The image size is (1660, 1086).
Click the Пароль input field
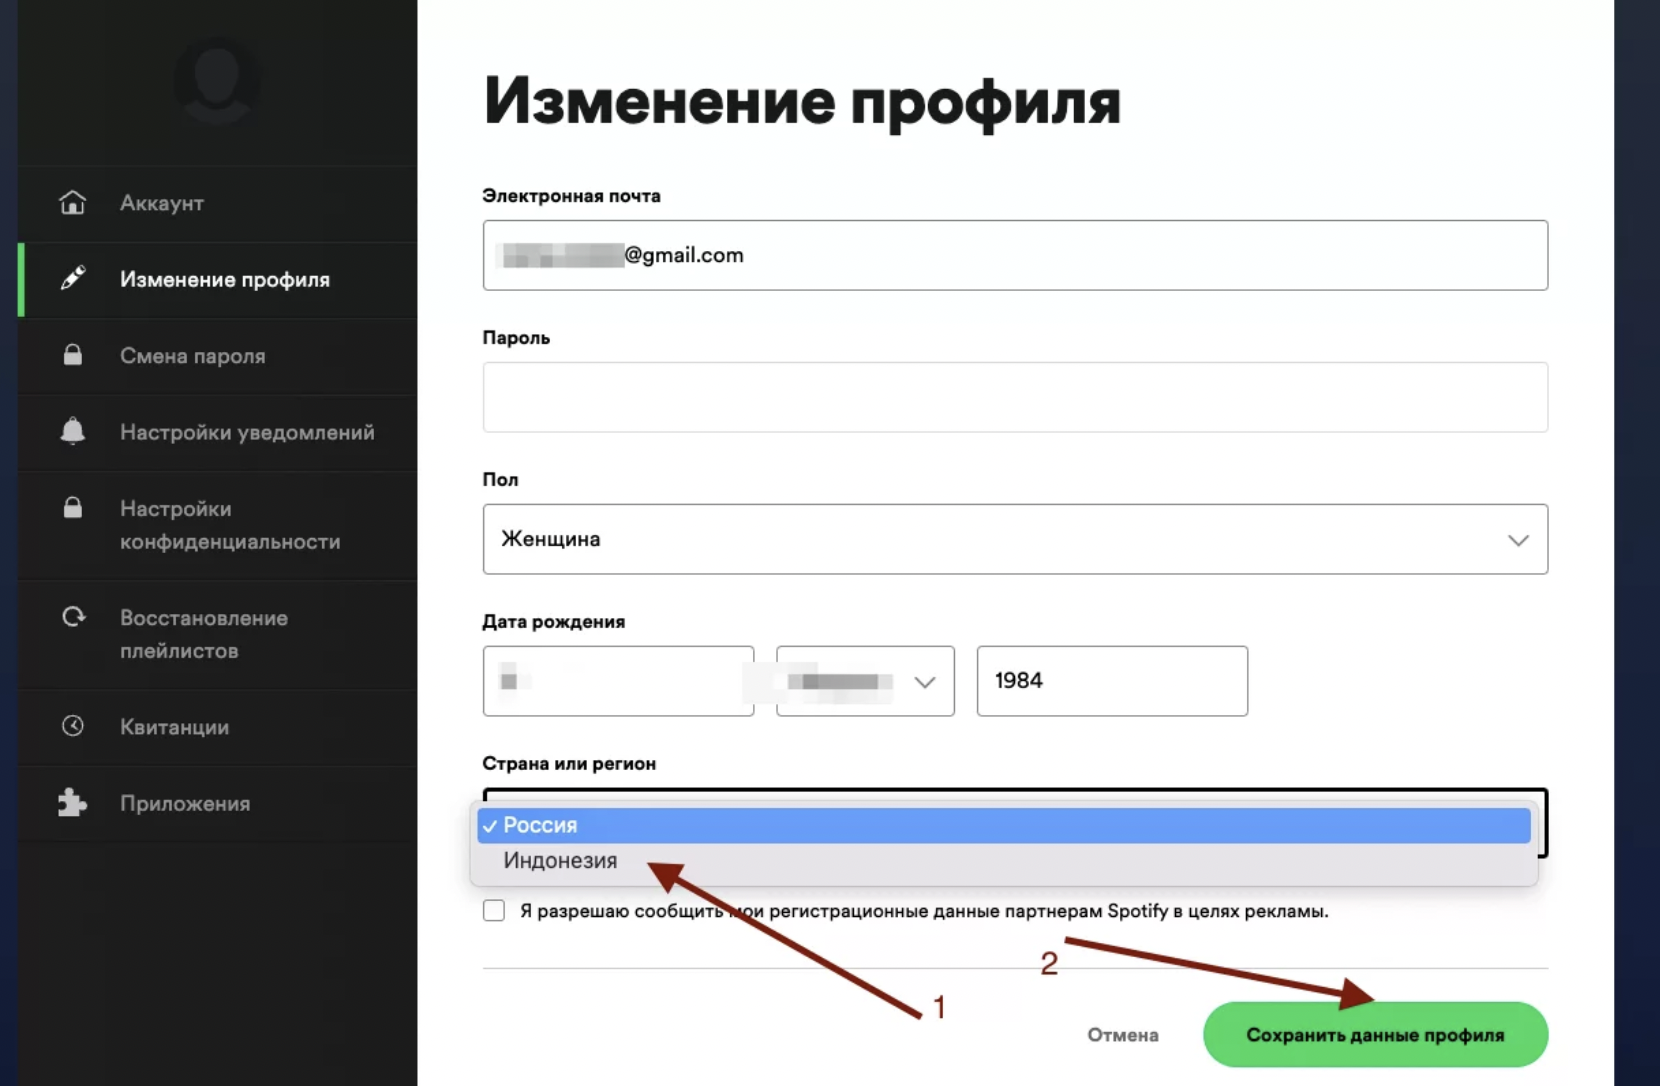[1015, 397]
